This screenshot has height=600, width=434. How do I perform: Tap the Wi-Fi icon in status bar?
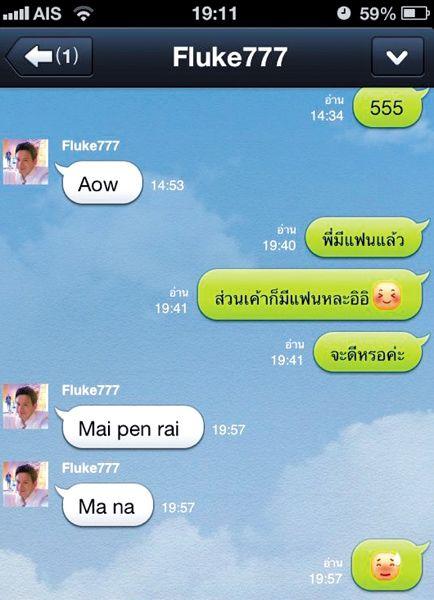point(83,14)
